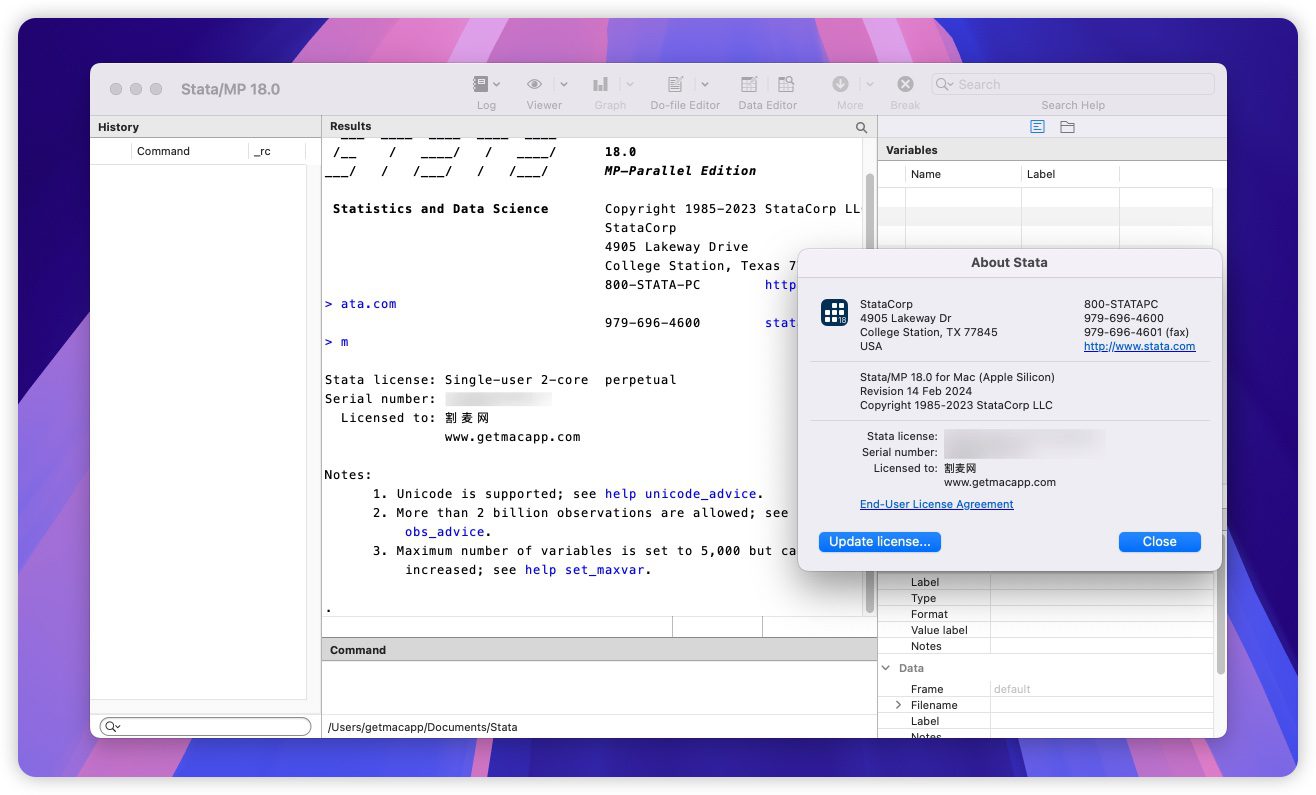Viewport: 1316px width, 795px height.
Task: Select the Value label property row
Action: click(x=1046, y=630)
